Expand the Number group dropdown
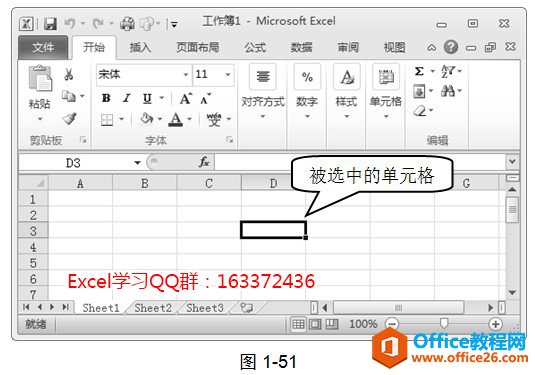The image size is (535, 375). click(x=307, y=116)
